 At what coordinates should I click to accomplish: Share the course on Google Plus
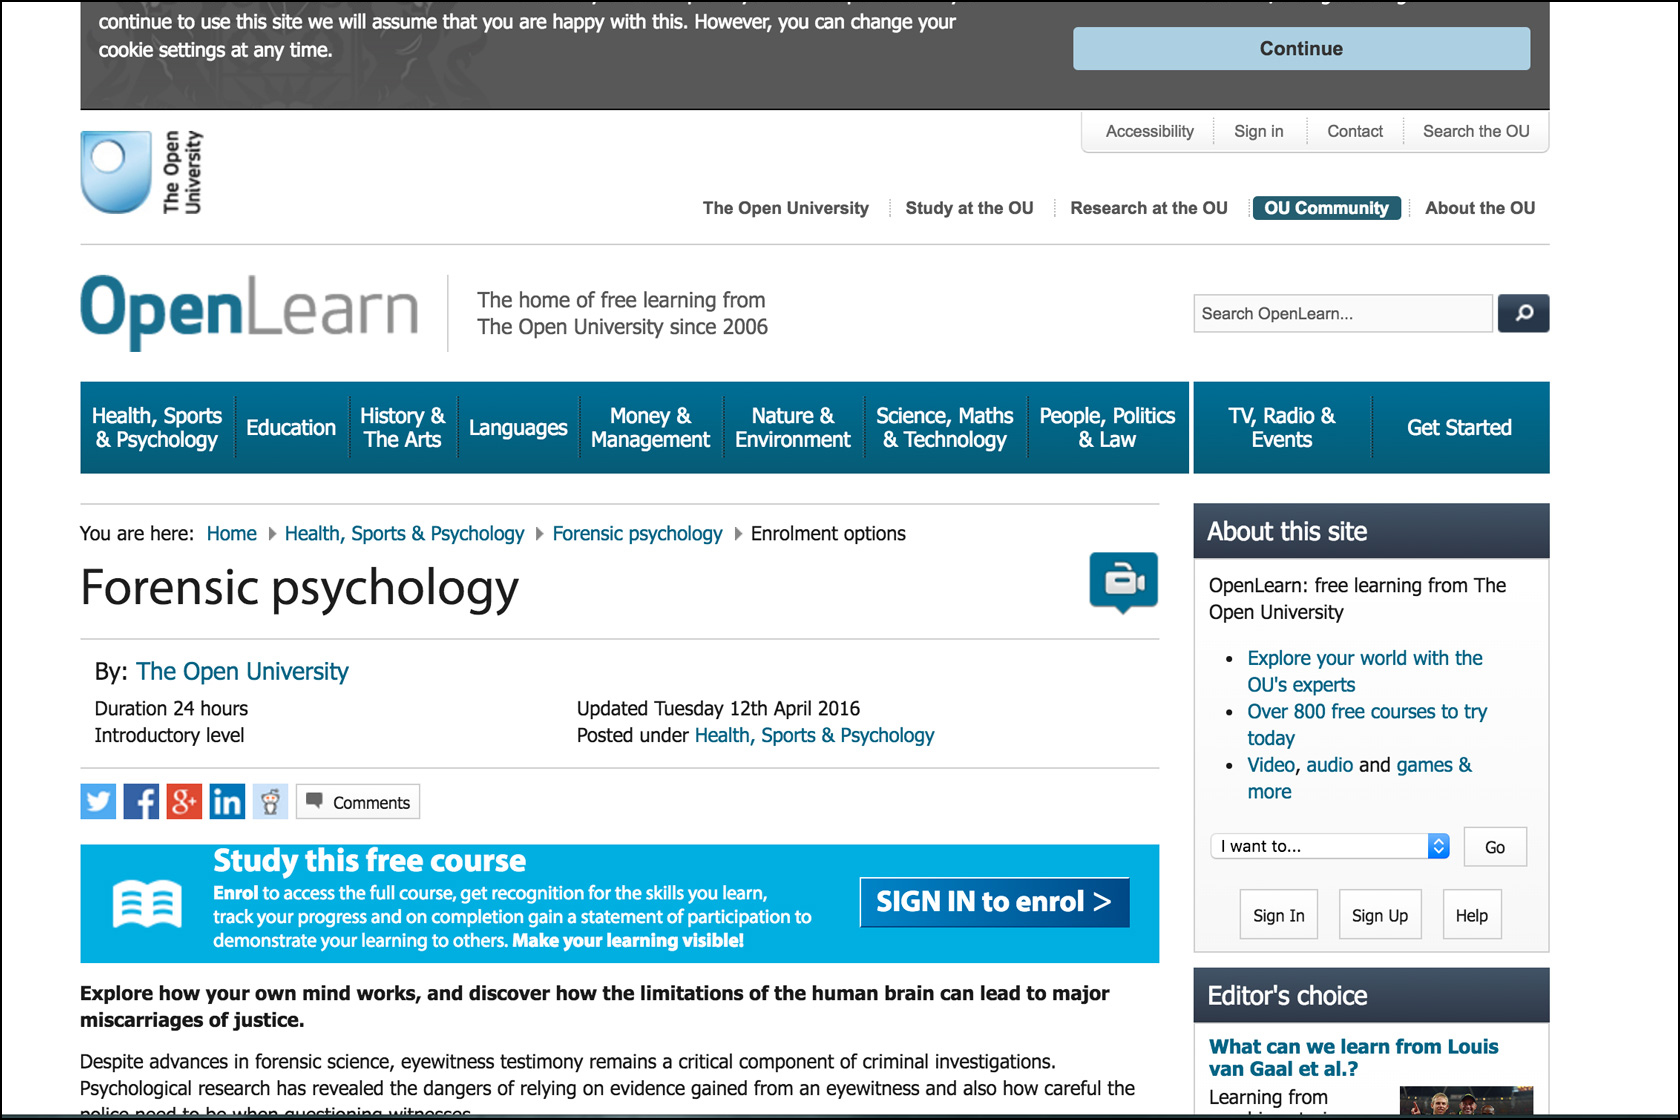coord(184,802)
